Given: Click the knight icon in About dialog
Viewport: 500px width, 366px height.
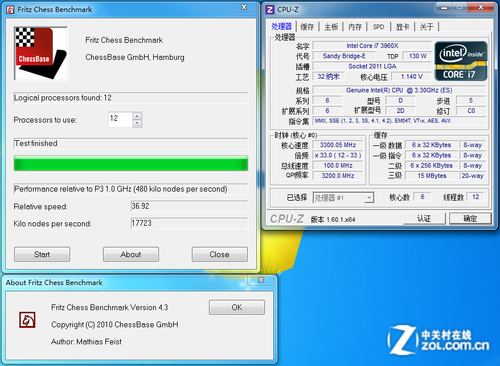Looking at the screenshot, I should [x=27, y=320].
